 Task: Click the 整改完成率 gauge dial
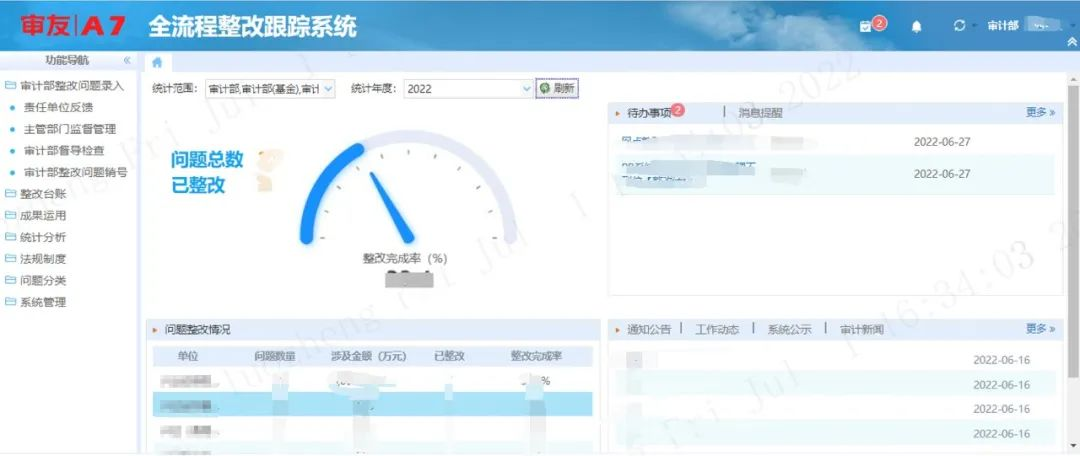pos(408,189)
